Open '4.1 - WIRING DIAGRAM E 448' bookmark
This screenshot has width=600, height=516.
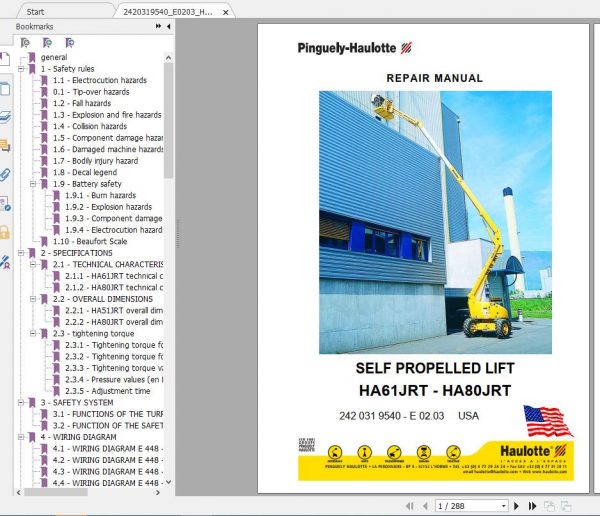pos(108,448)
